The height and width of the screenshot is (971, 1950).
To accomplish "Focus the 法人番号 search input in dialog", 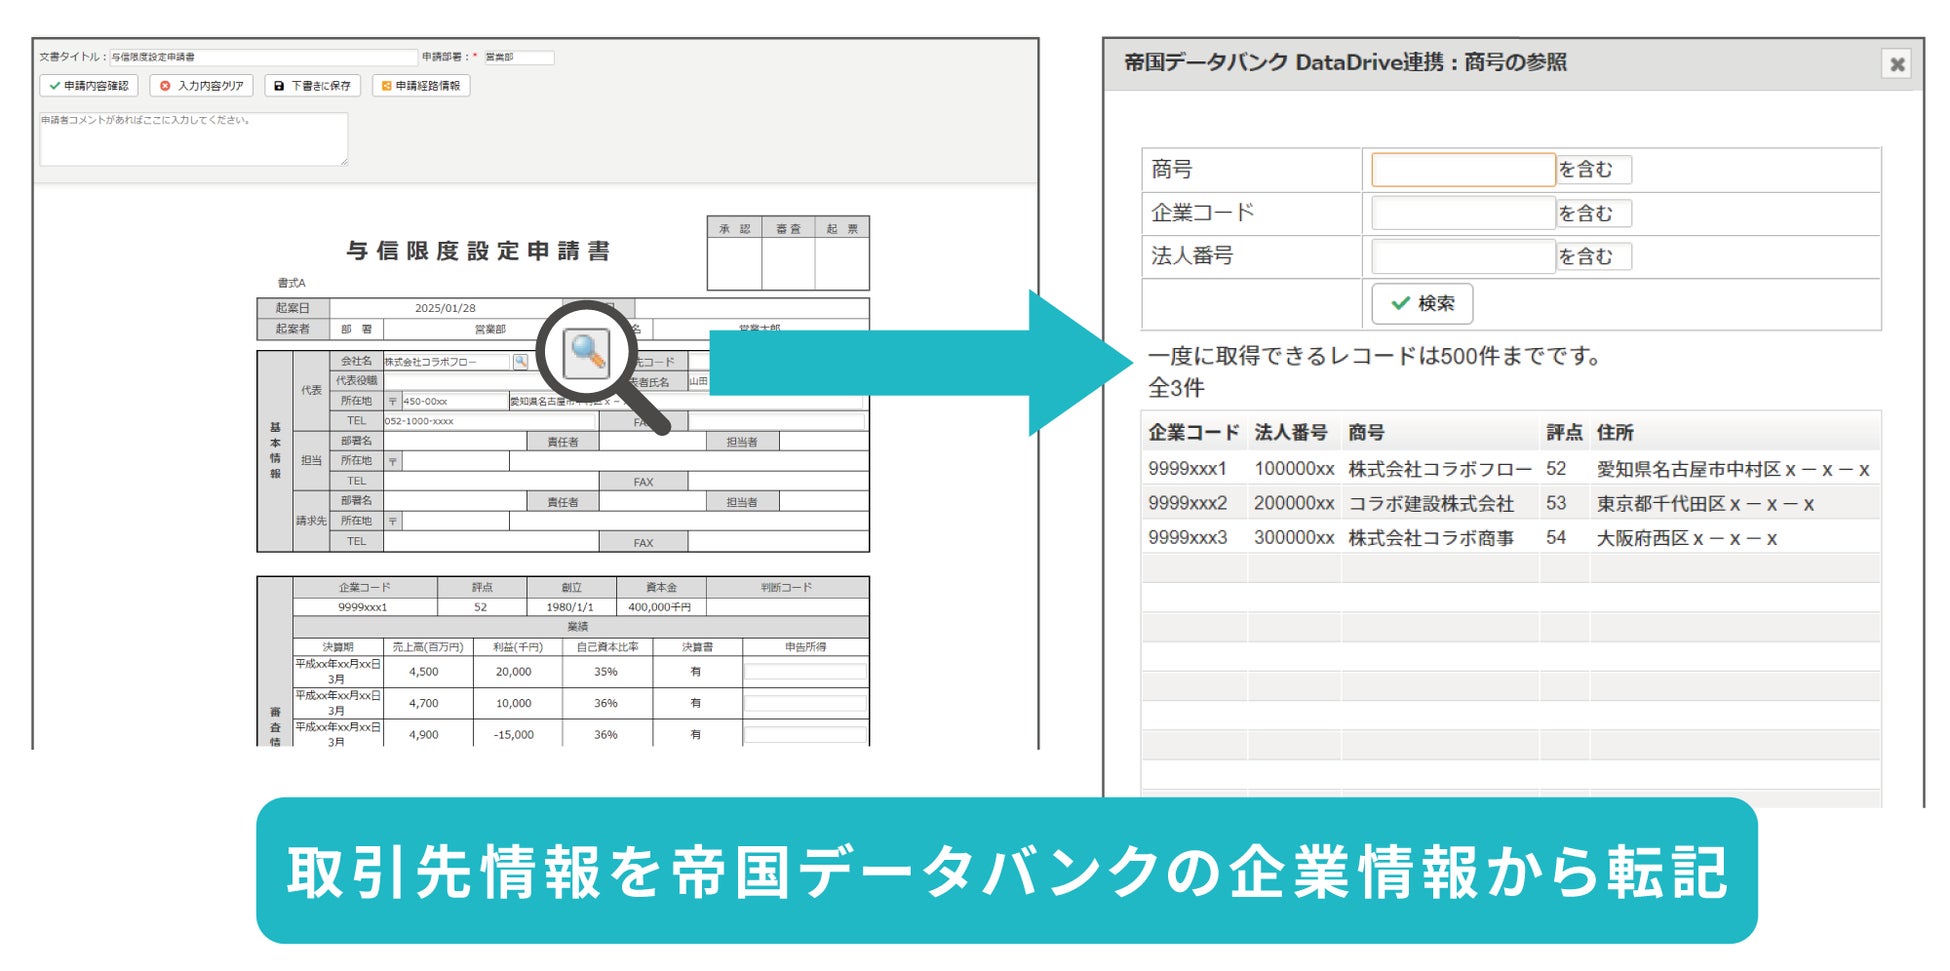I will 1463,256.
